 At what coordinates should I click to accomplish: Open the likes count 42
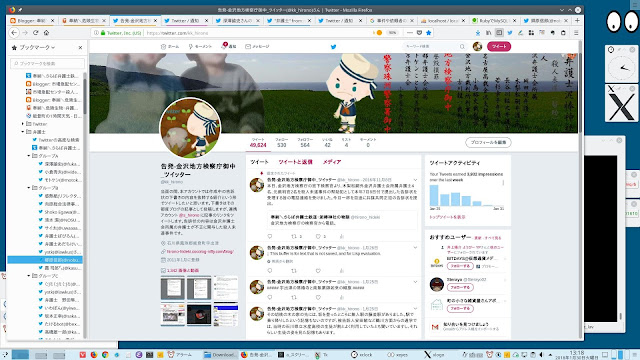(x=327, y=142)
